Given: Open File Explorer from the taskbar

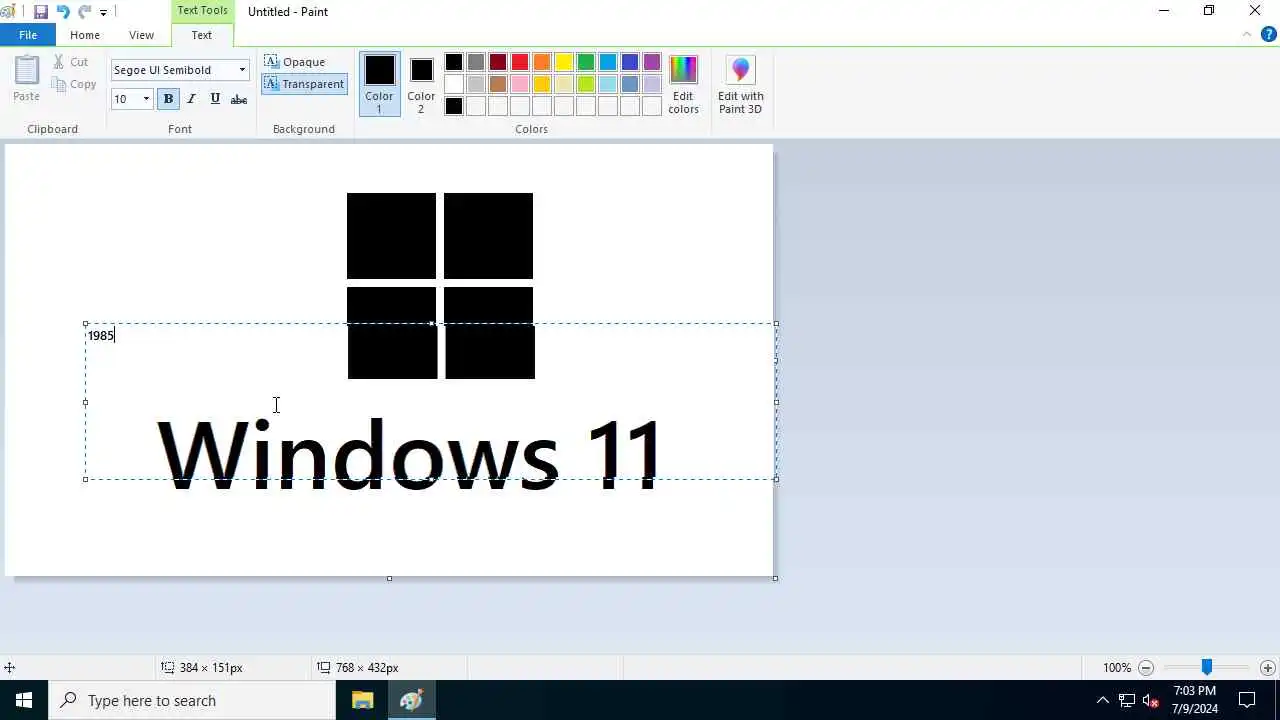Looking at the screenshot, I should coord(362,700).
